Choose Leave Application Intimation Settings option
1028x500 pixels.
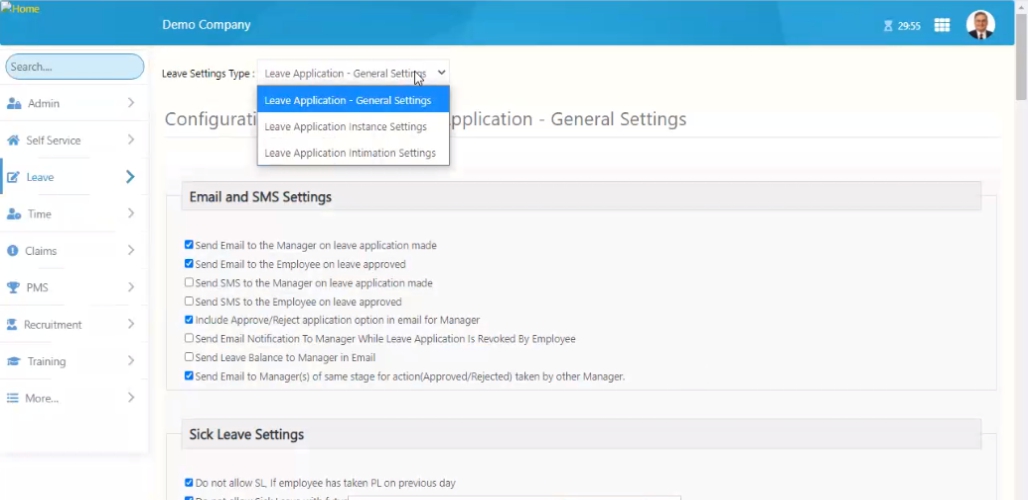(x=349, y=153)
